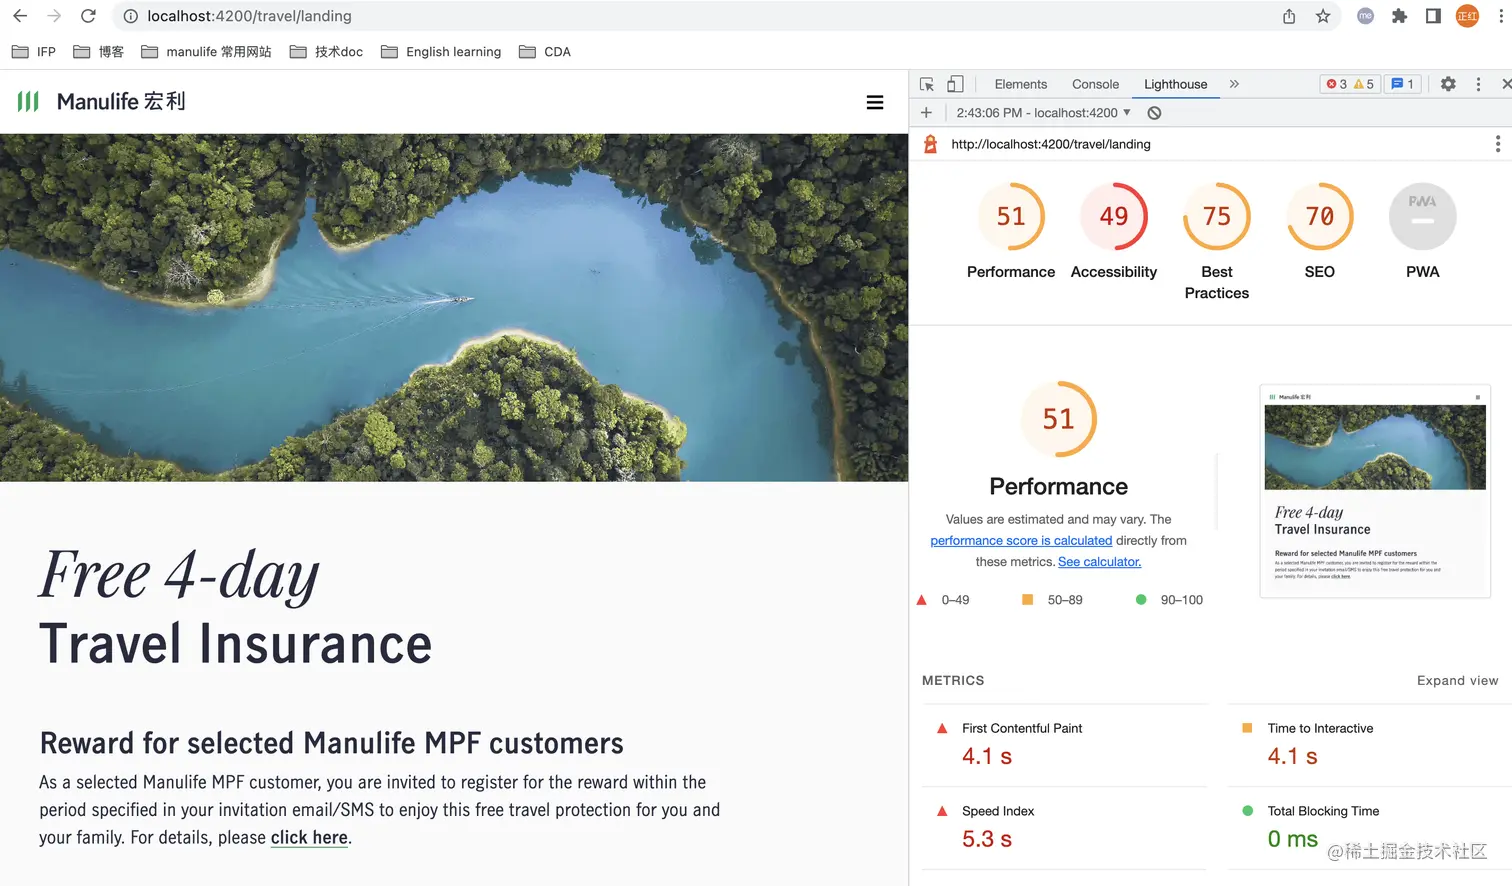Open the CDA bookmarks folder
This screenshot has height=886, width=1512.
545,52
